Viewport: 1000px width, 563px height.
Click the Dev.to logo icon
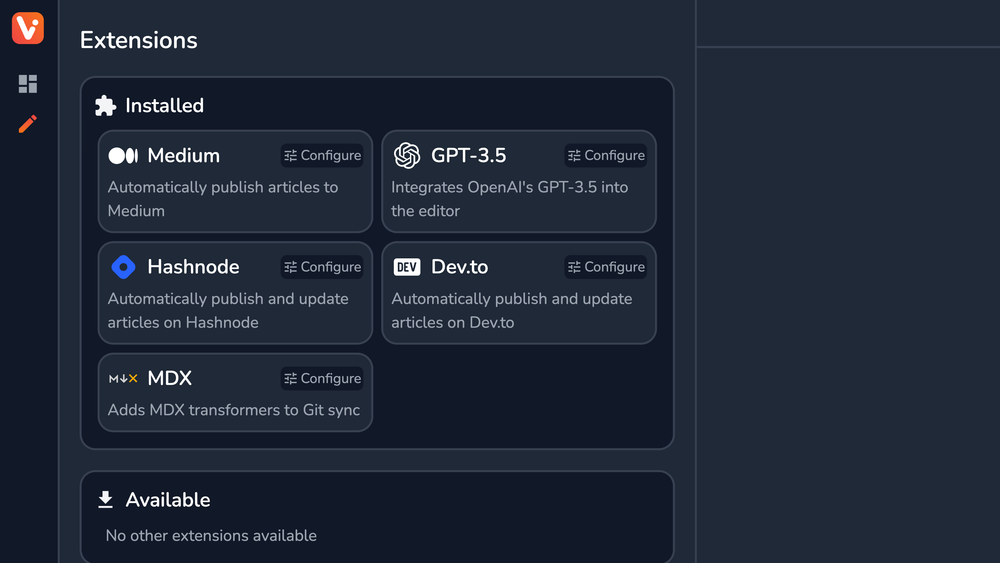click(x=407, y=267)
